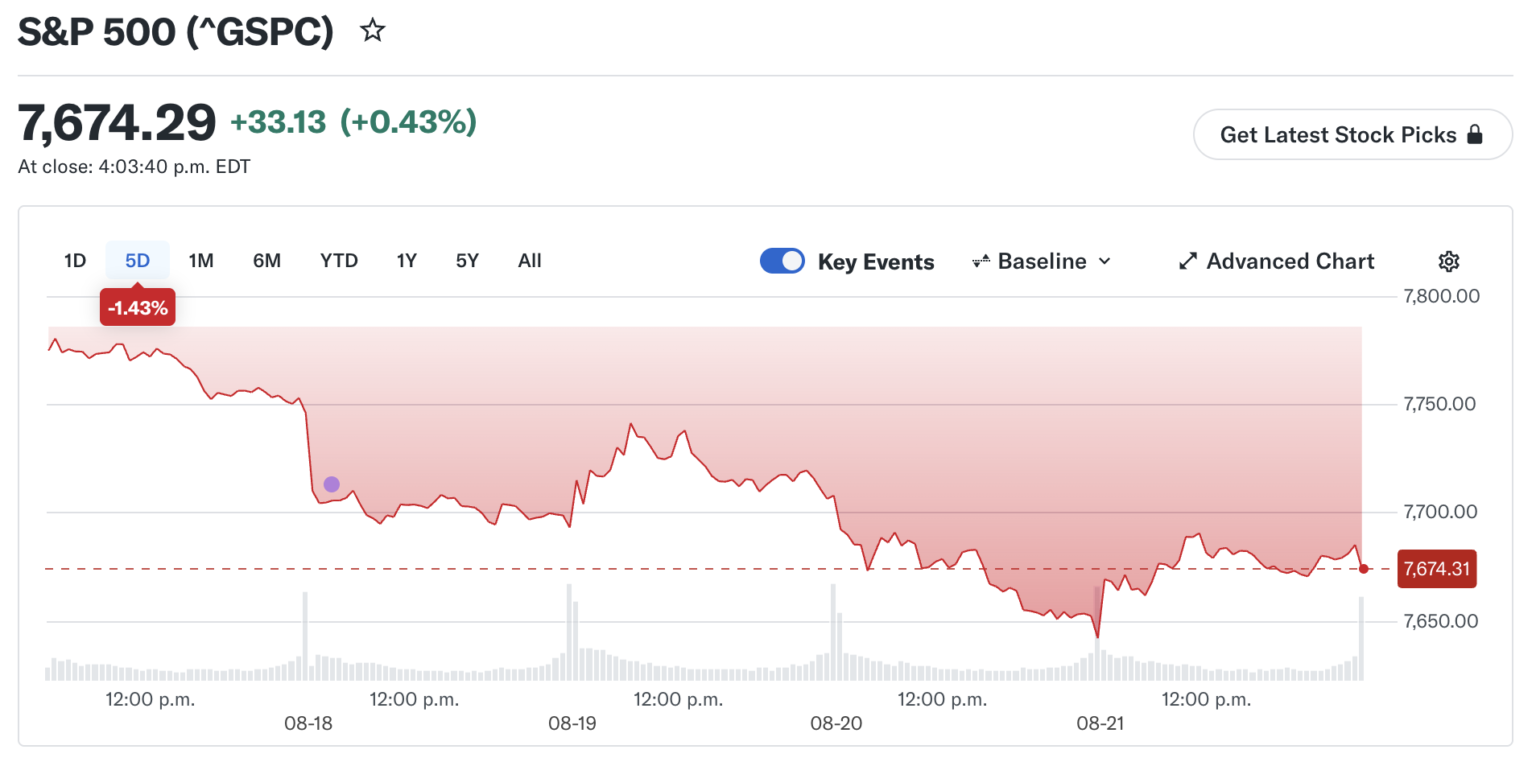Image resolution: width=1536 pixels, height=766 pixels.
Task: Star the S&P 500 watchlist icon
Action: point(373,31)
